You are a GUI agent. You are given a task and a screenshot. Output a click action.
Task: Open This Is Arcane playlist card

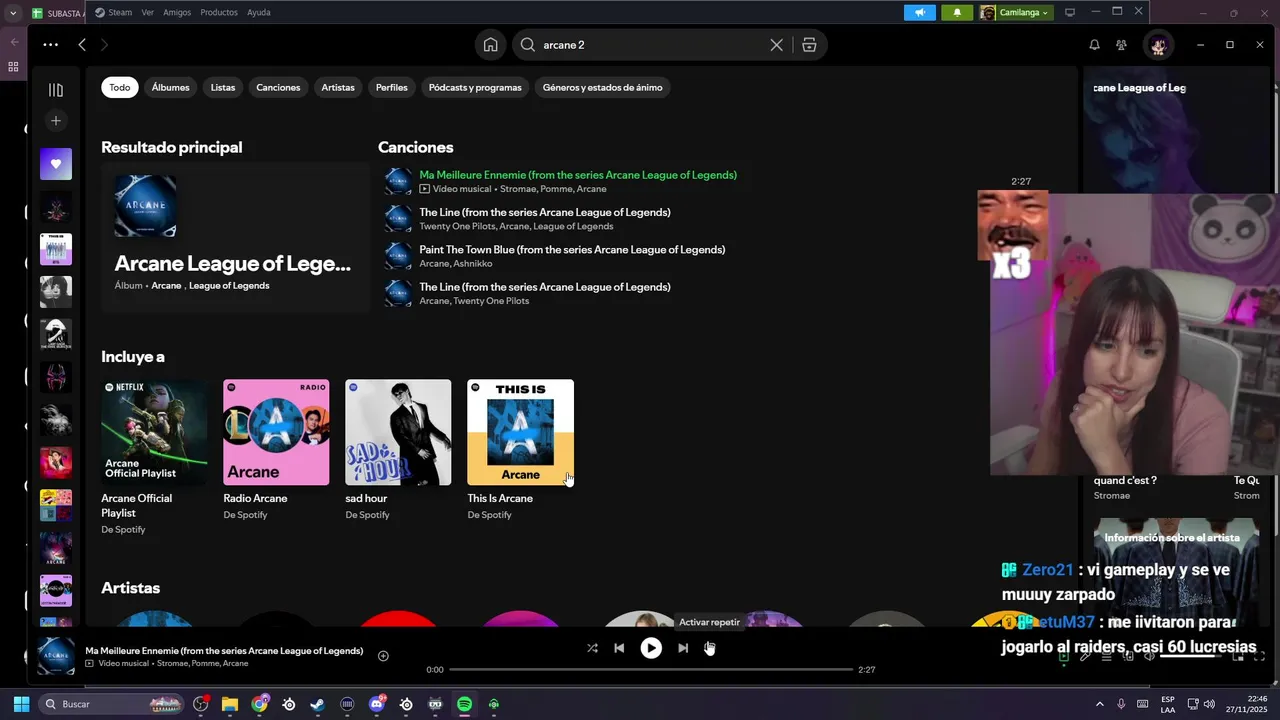[x=520, y=451]
